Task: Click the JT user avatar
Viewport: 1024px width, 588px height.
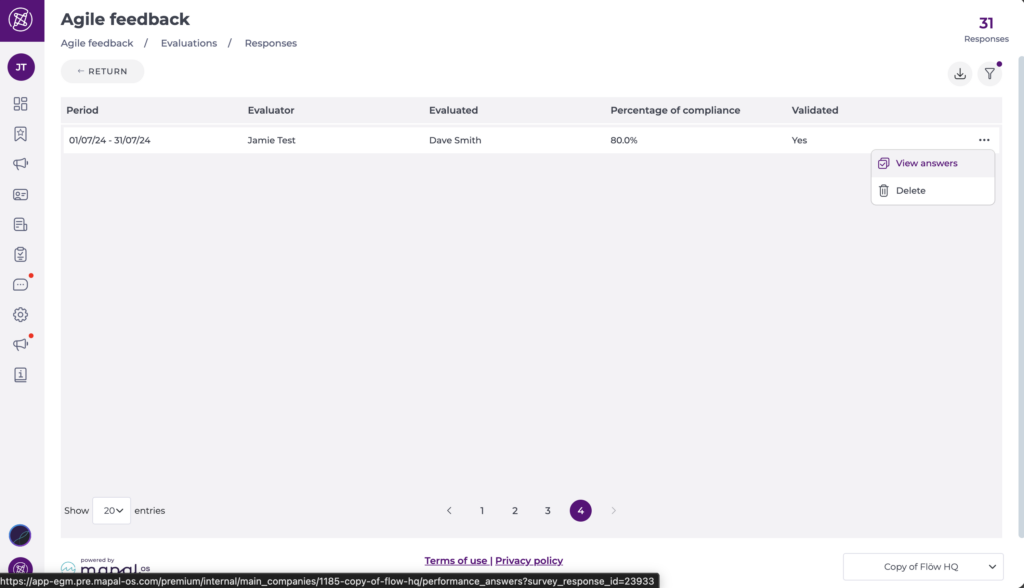Action: 21,67
